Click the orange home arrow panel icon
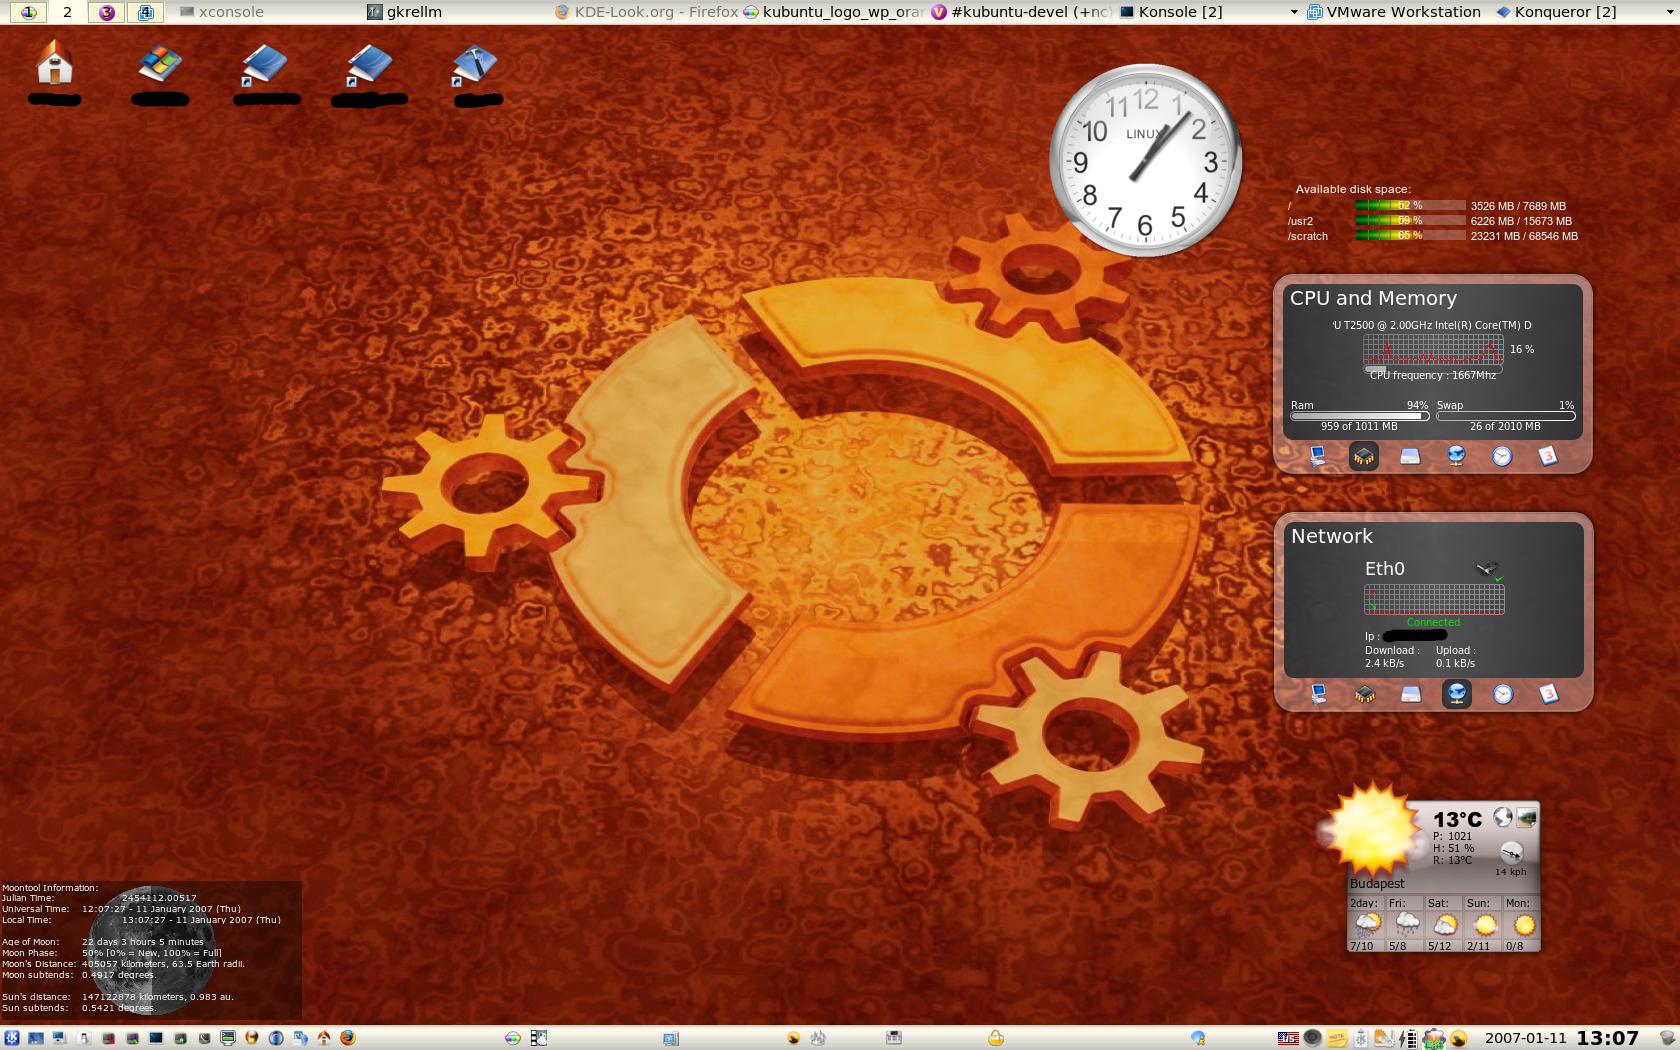 [324, 1038]
